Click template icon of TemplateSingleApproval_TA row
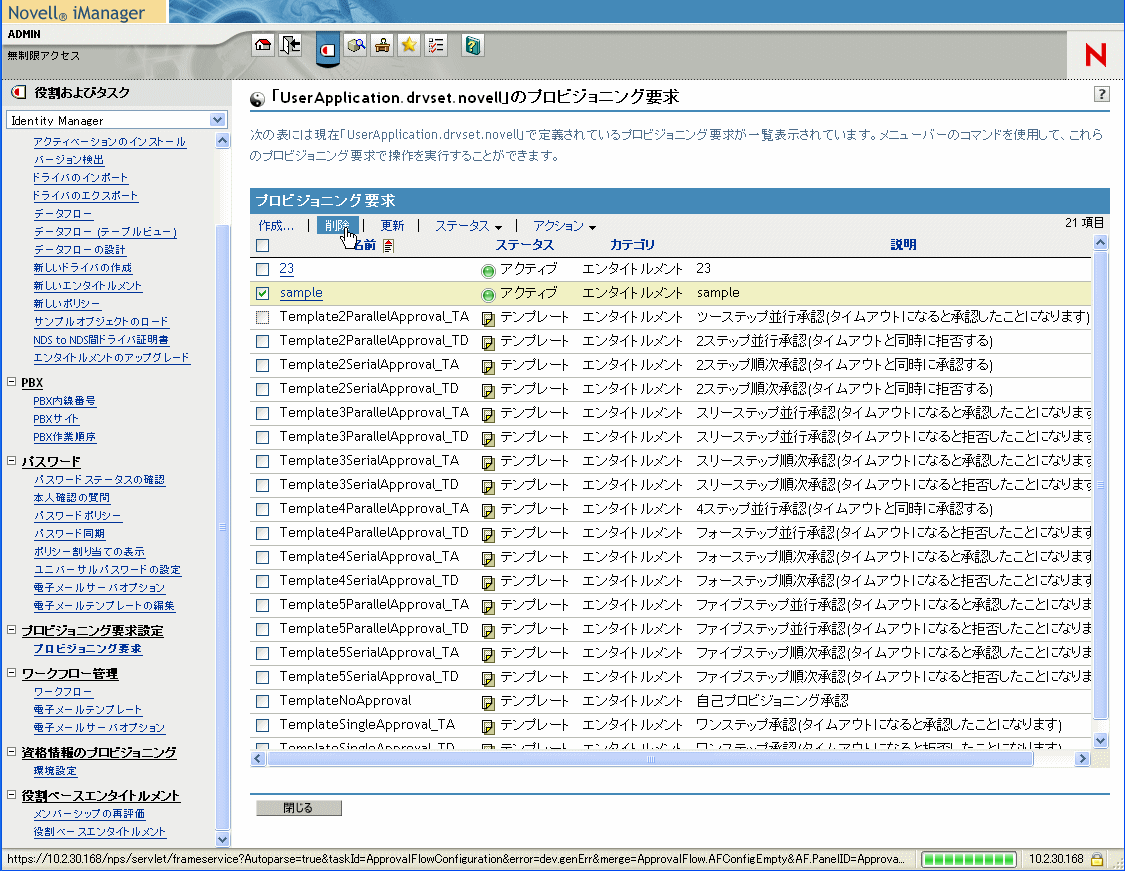1125x871 pixels. 488,727
